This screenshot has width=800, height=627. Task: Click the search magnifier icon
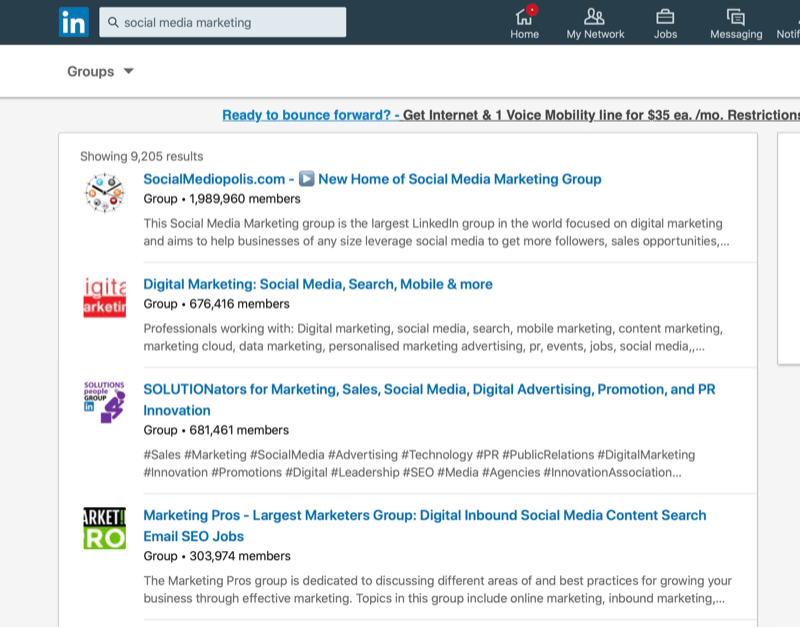click(113, 22)
